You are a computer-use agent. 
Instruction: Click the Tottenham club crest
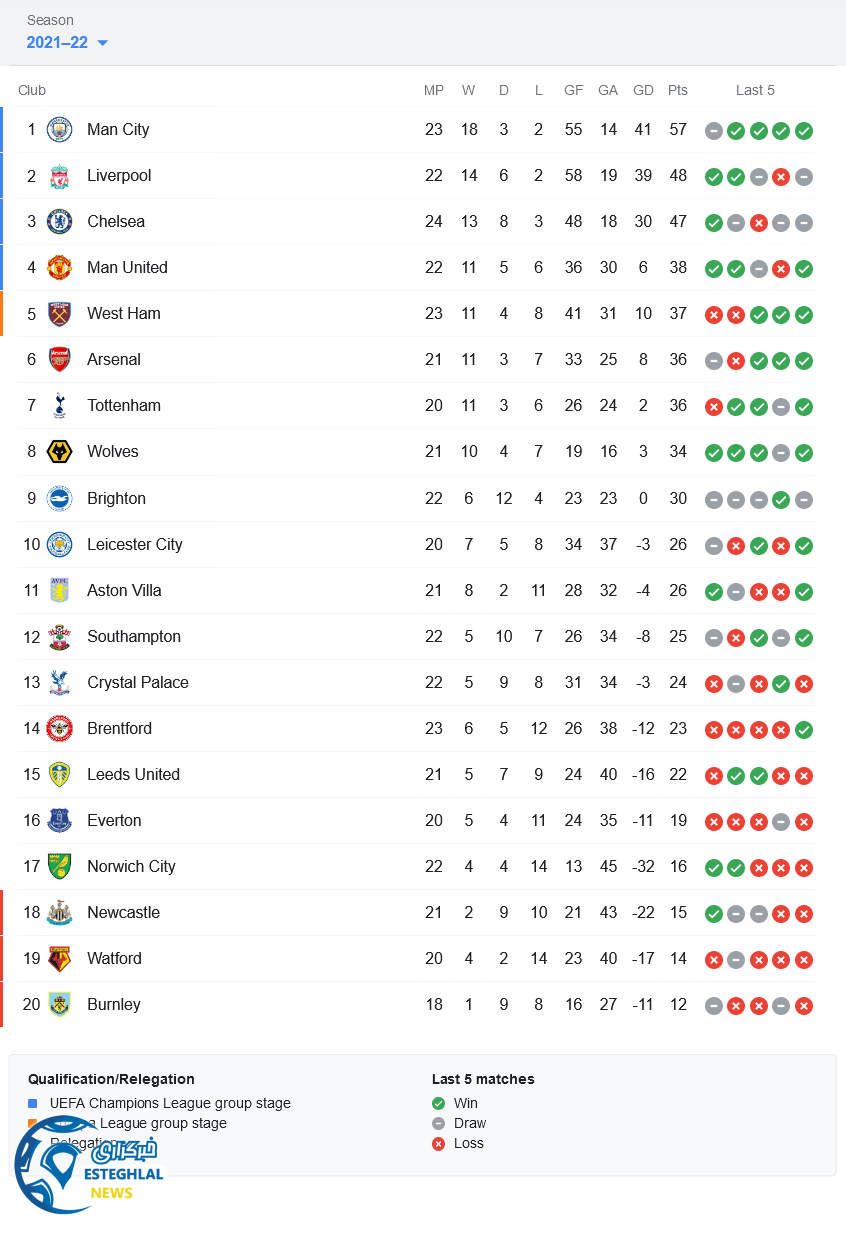pyautogui.click(x=59, y=406)
